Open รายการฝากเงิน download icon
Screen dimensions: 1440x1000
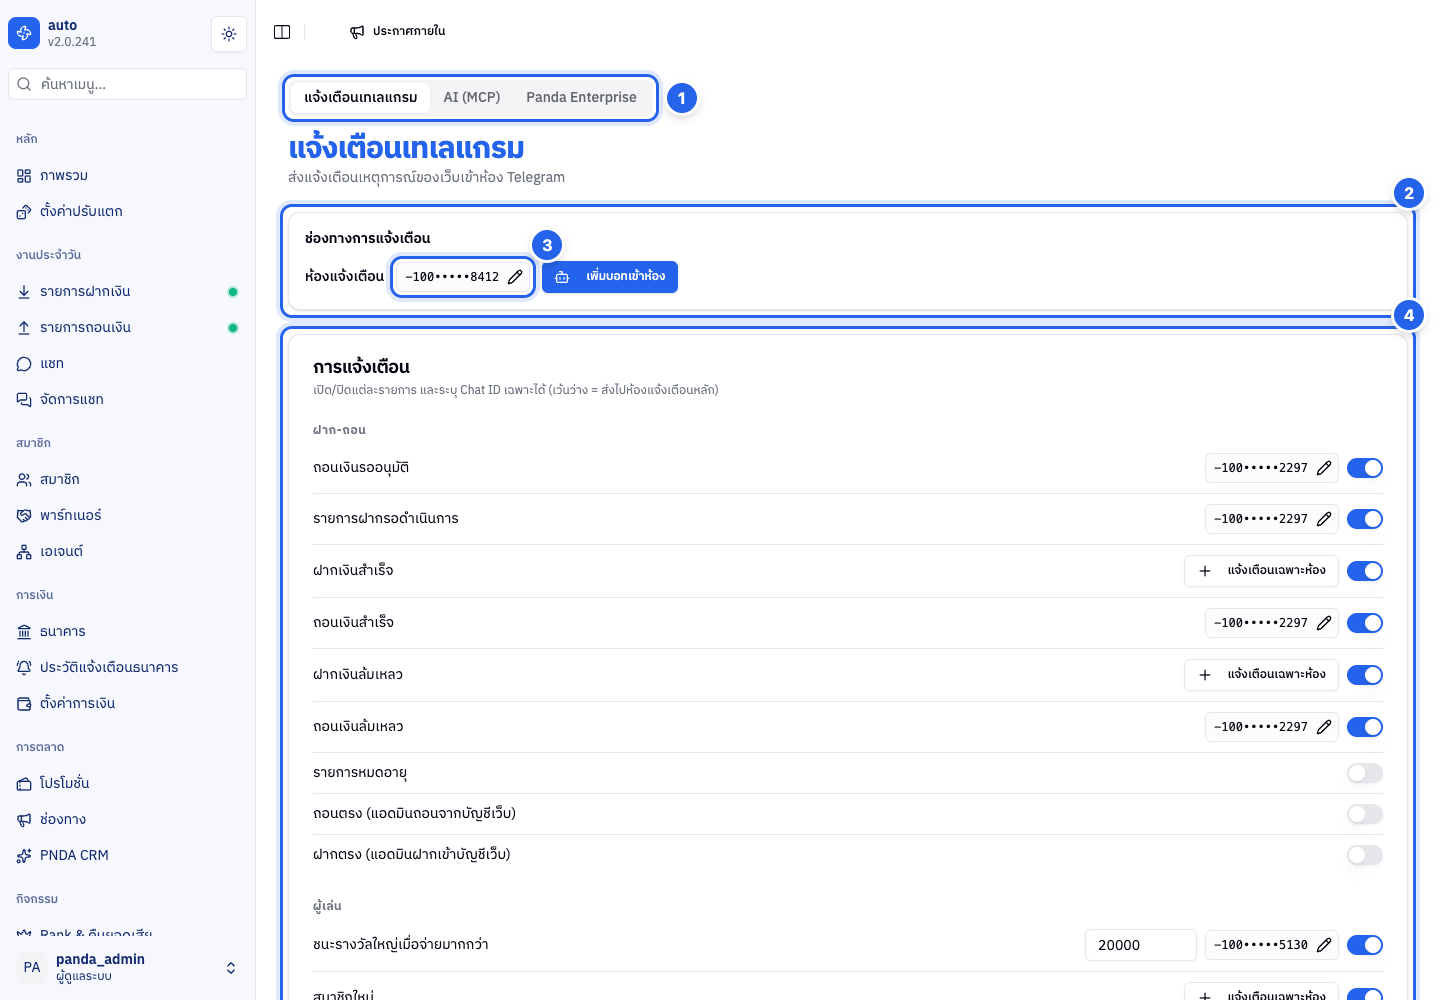[24, 292]
